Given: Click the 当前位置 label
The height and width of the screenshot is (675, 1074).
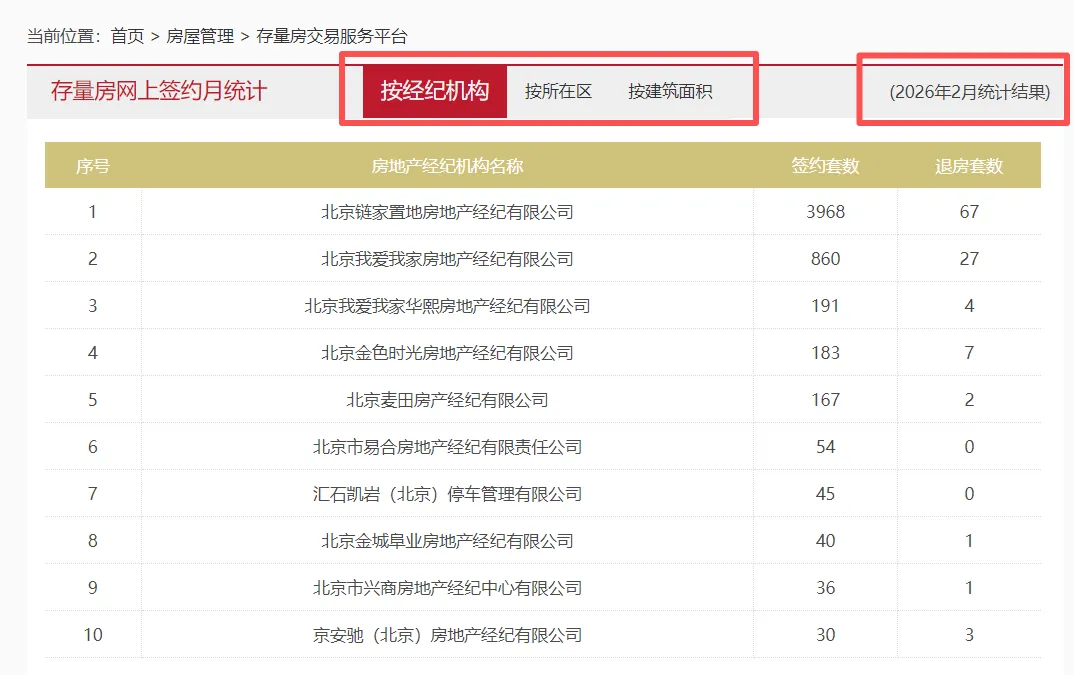Looking at the screenshot, I should [64, 36].
